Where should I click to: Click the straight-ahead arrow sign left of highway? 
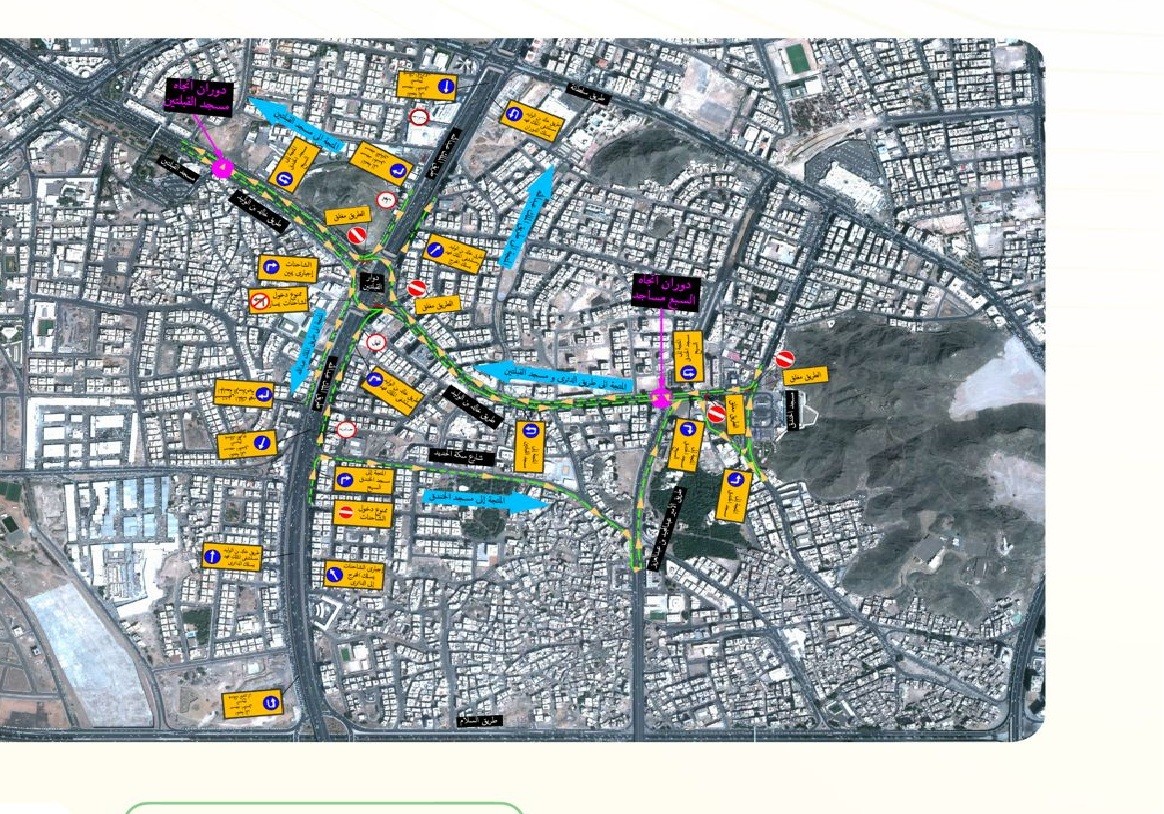point(213,556)
